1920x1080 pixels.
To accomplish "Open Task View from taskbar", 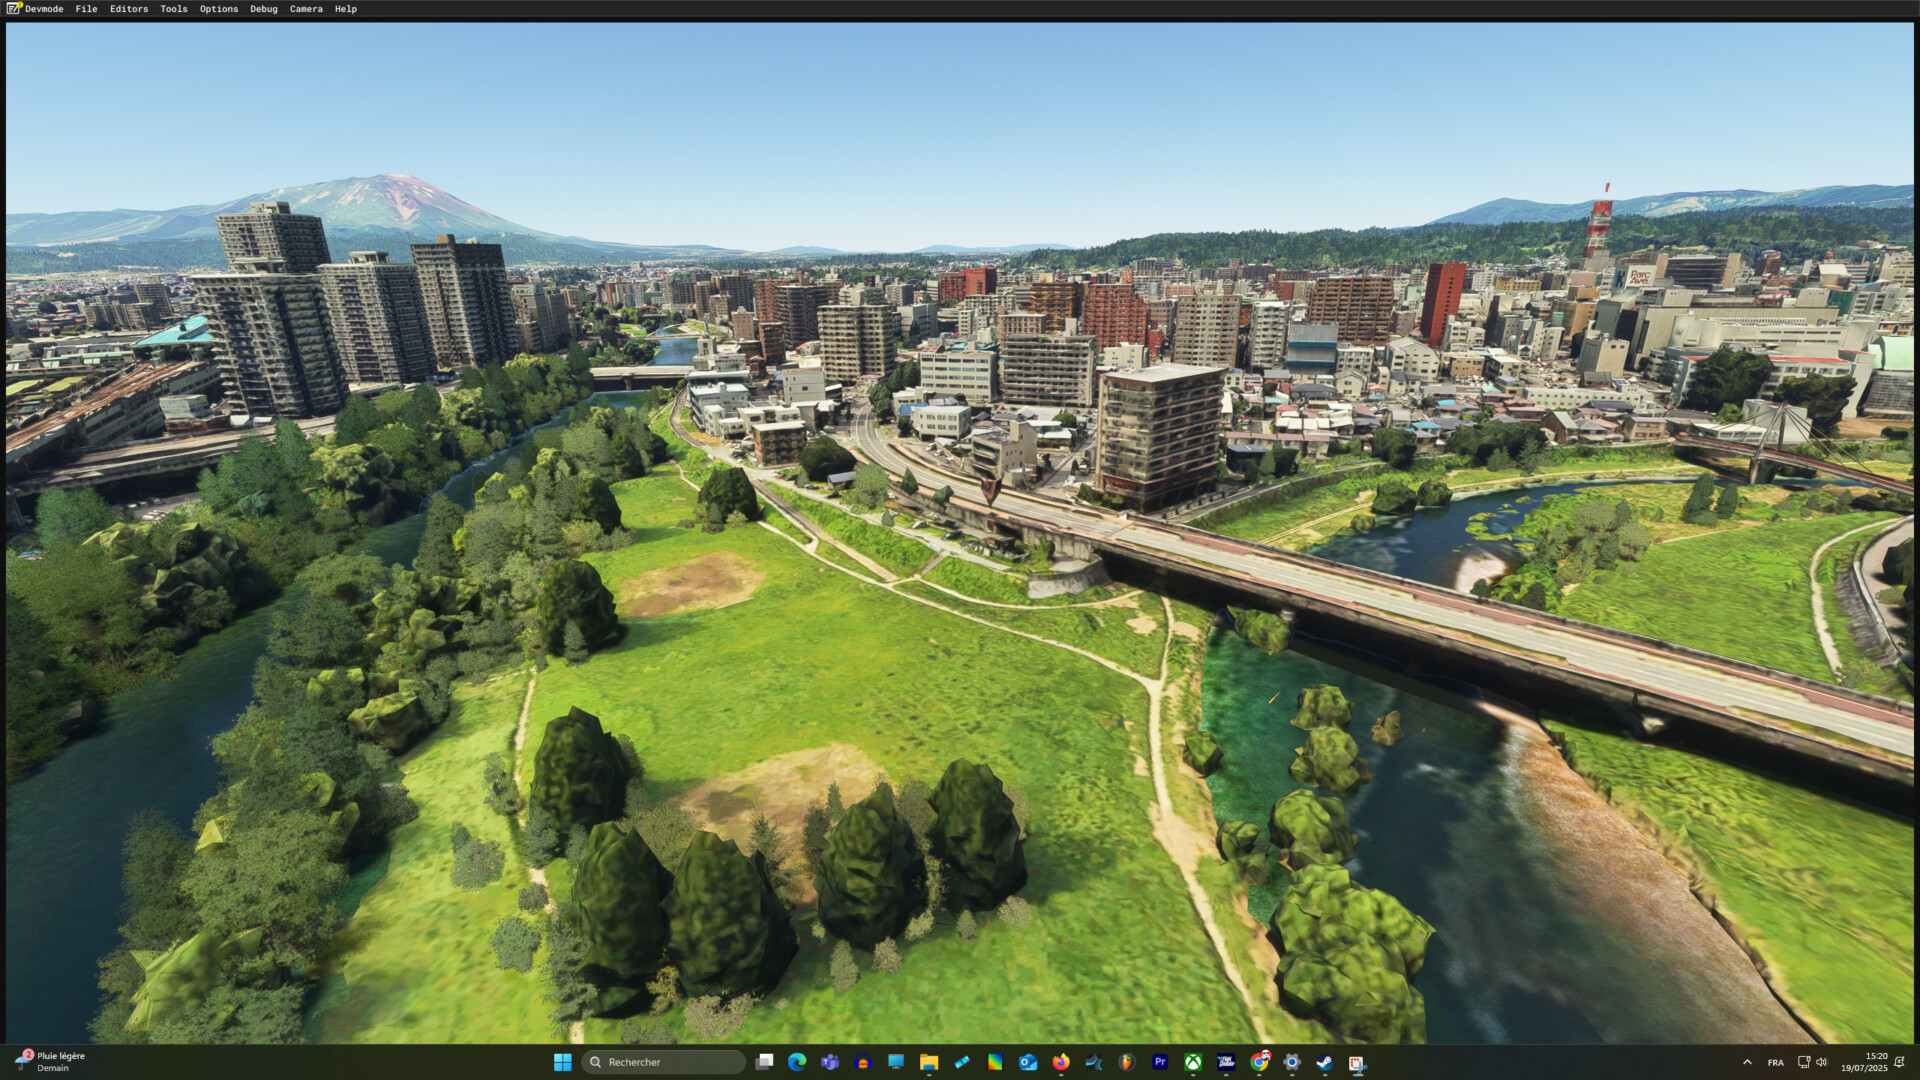I will [764, 1062].
